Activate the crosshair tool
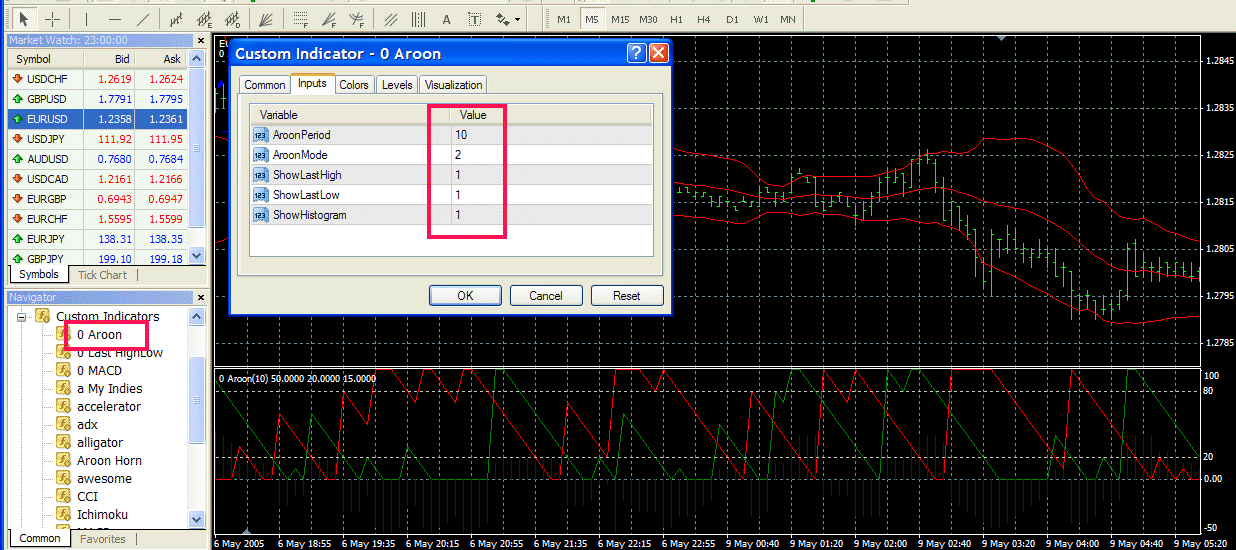Screen dimensions: 1236x550 point(53,19)
